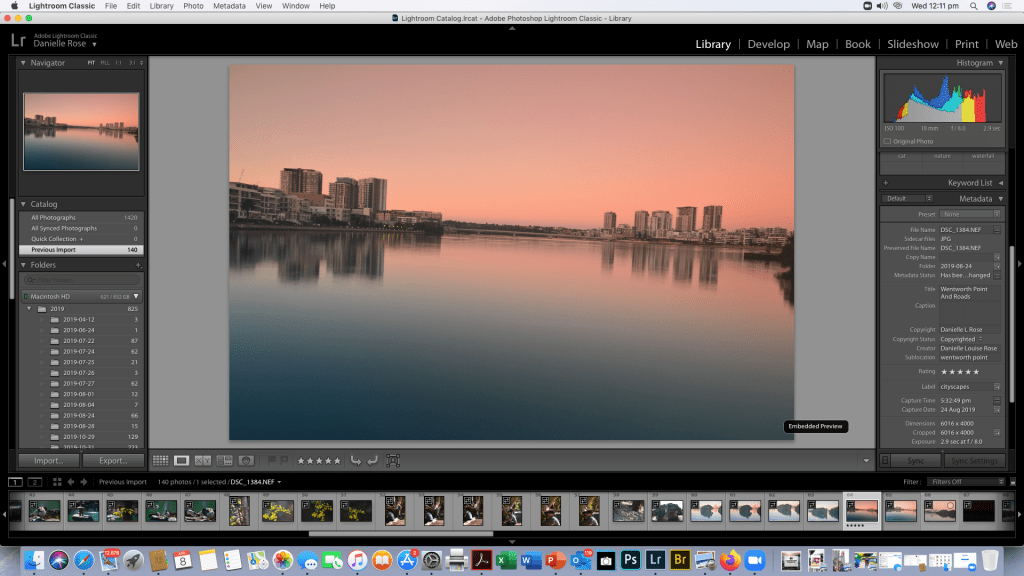Image resolution: width=1024 pixels, height=576 pixels.
Task: Rotate photo counter-clockwise icon
Action: [x=354, y=461]
